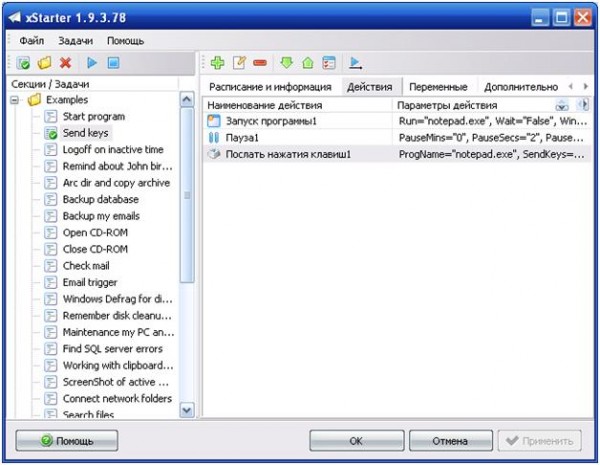Remove action with red minus icon
Viewport: 600px width, 465px height.
point(260,63)
